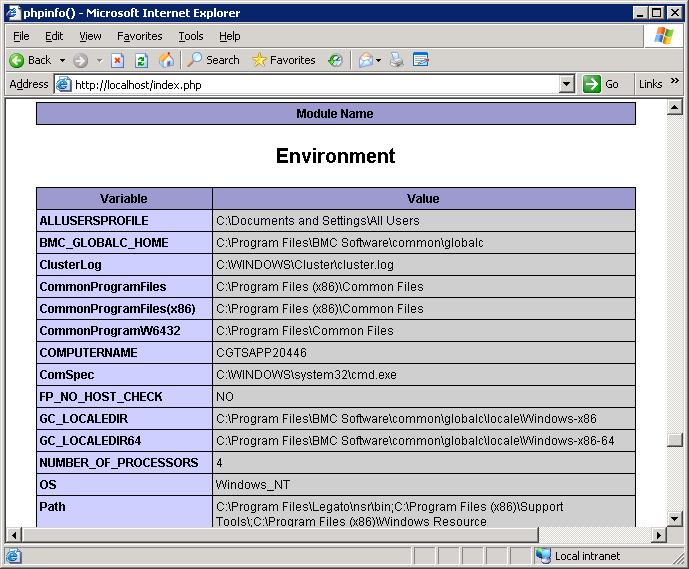Expand the Back button history dropdown

(x=62, y=60)
